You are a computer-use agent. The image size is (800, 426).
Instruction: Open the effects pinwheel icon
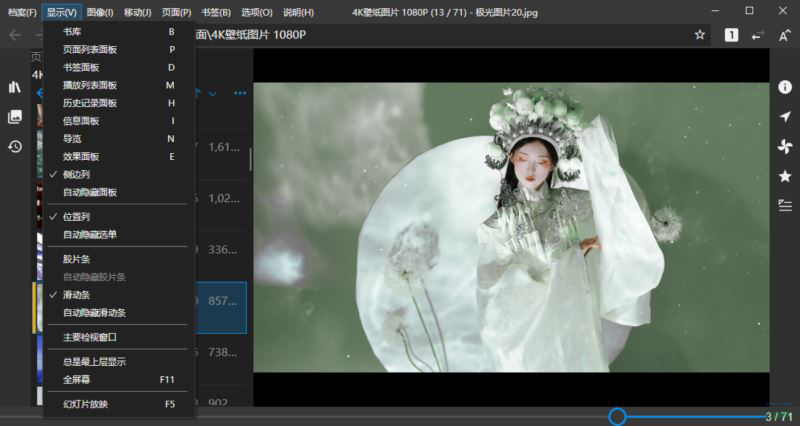point(785,147)
